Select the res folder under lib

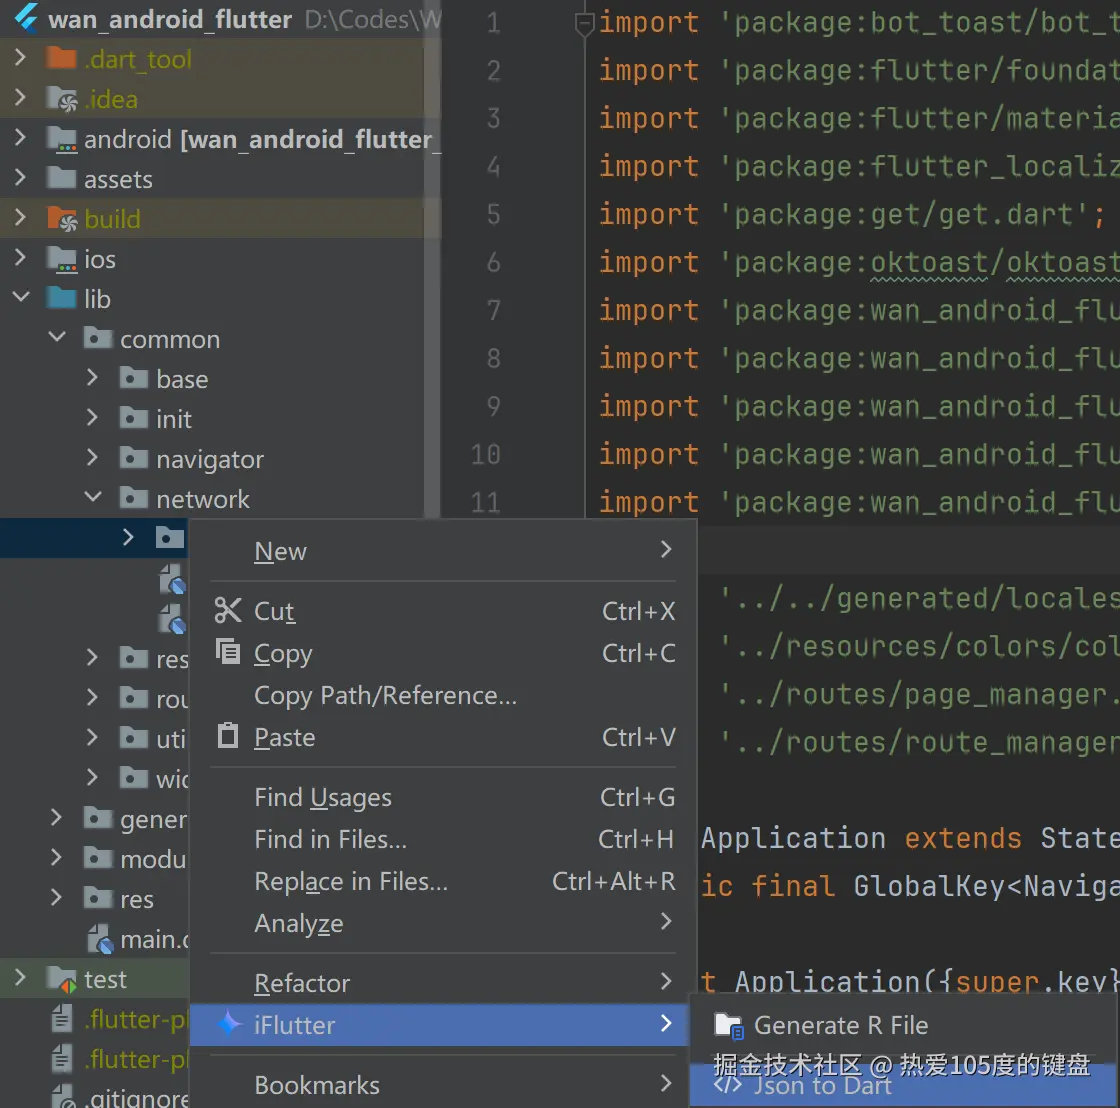coord(136,899)
